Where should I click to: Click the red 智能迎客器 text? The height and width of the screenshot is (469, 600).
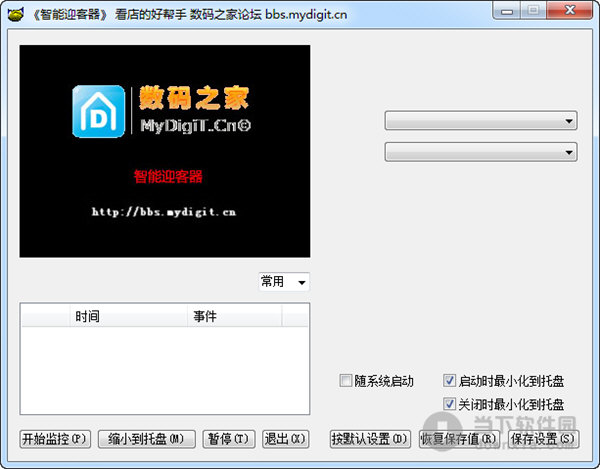tap(168, 176)
